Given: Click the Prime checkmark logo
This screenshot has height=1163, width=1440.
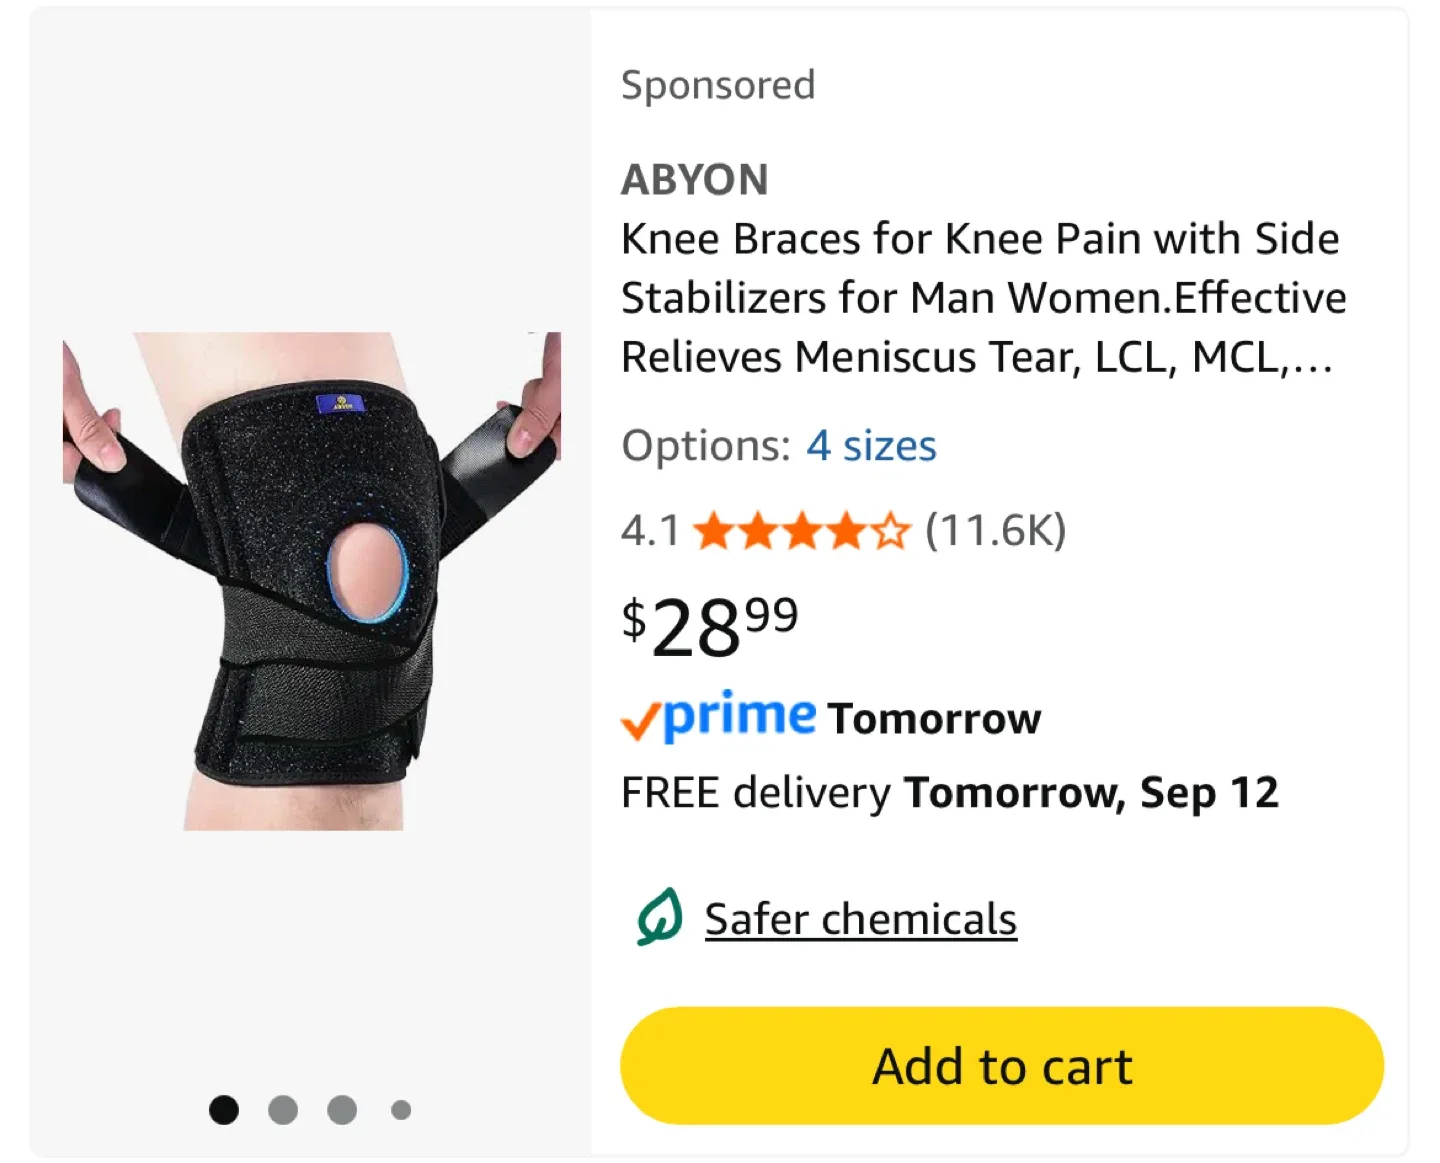Looking at the screenshot, I should [645, 717].
